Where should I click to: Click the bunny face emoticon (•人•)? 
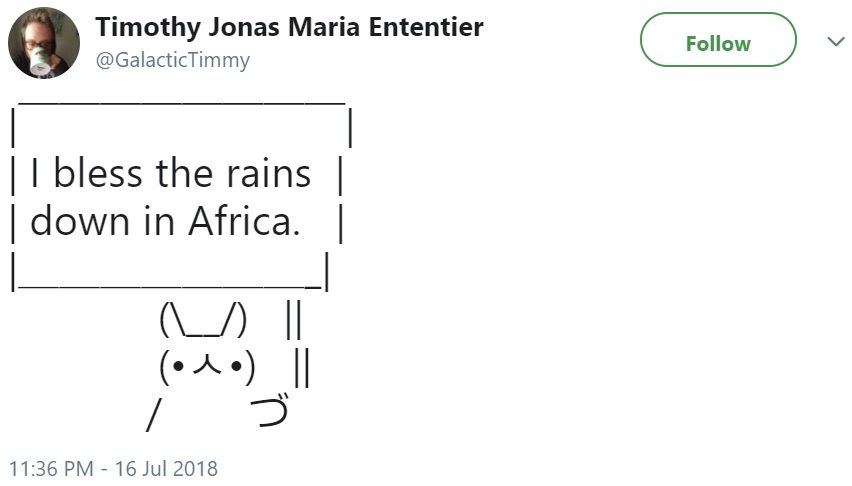[x=207, y=367]
